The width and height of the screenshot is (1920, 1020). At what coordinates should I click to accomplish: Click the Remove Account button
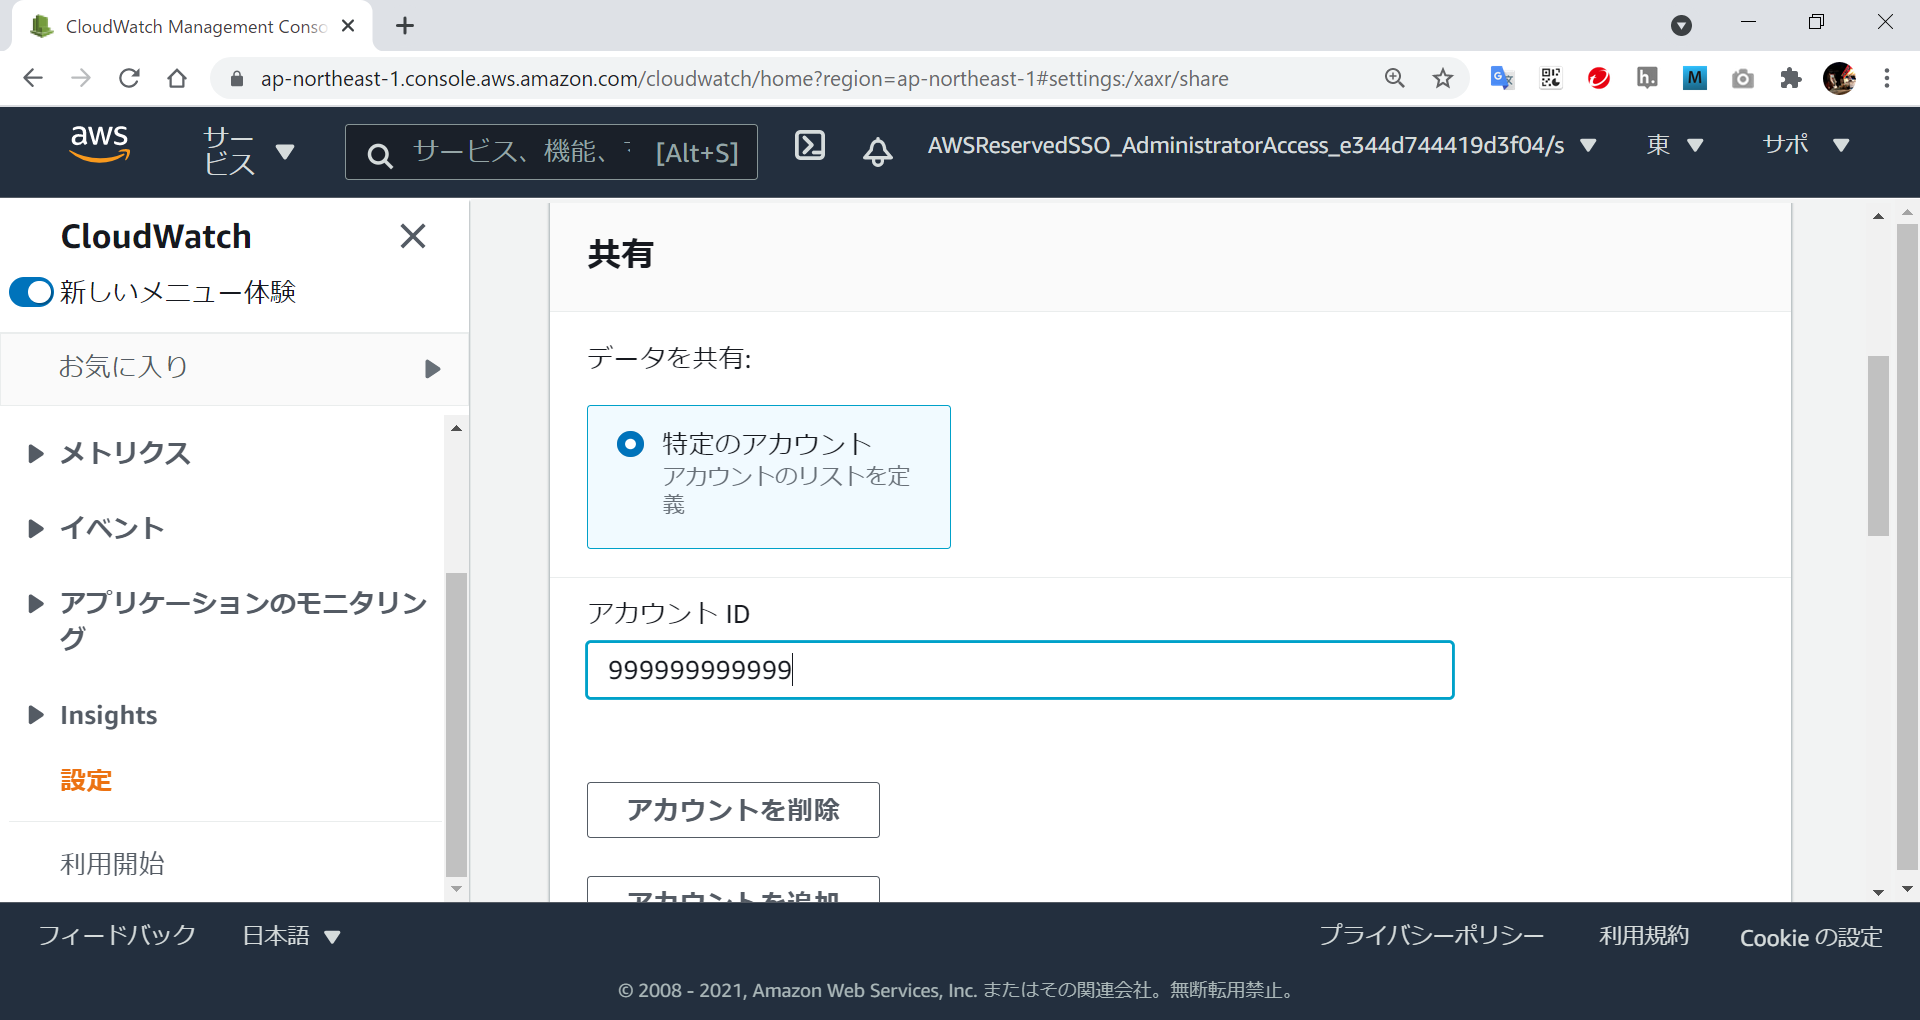click(732, 810)
